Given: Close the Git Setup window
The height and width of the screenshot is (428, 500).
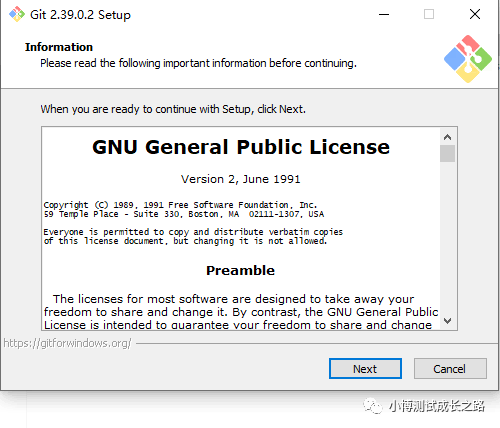Looking at the screenshot, I should (475, 14).
